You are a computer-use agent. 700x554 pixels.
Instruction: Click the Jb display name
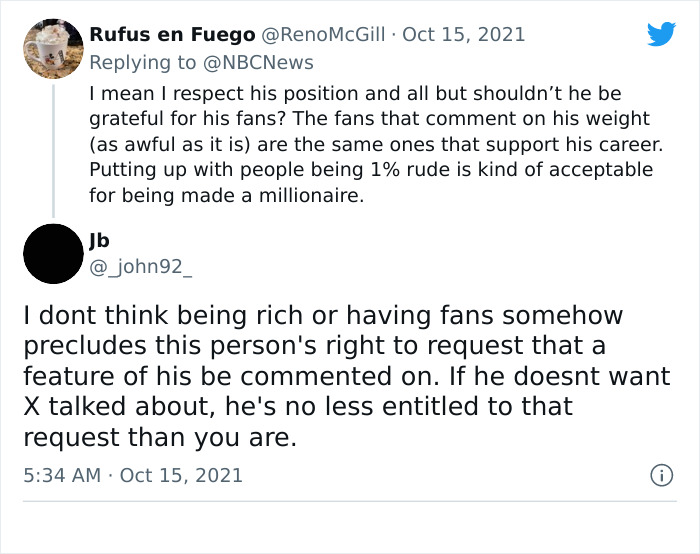[99, 240]
